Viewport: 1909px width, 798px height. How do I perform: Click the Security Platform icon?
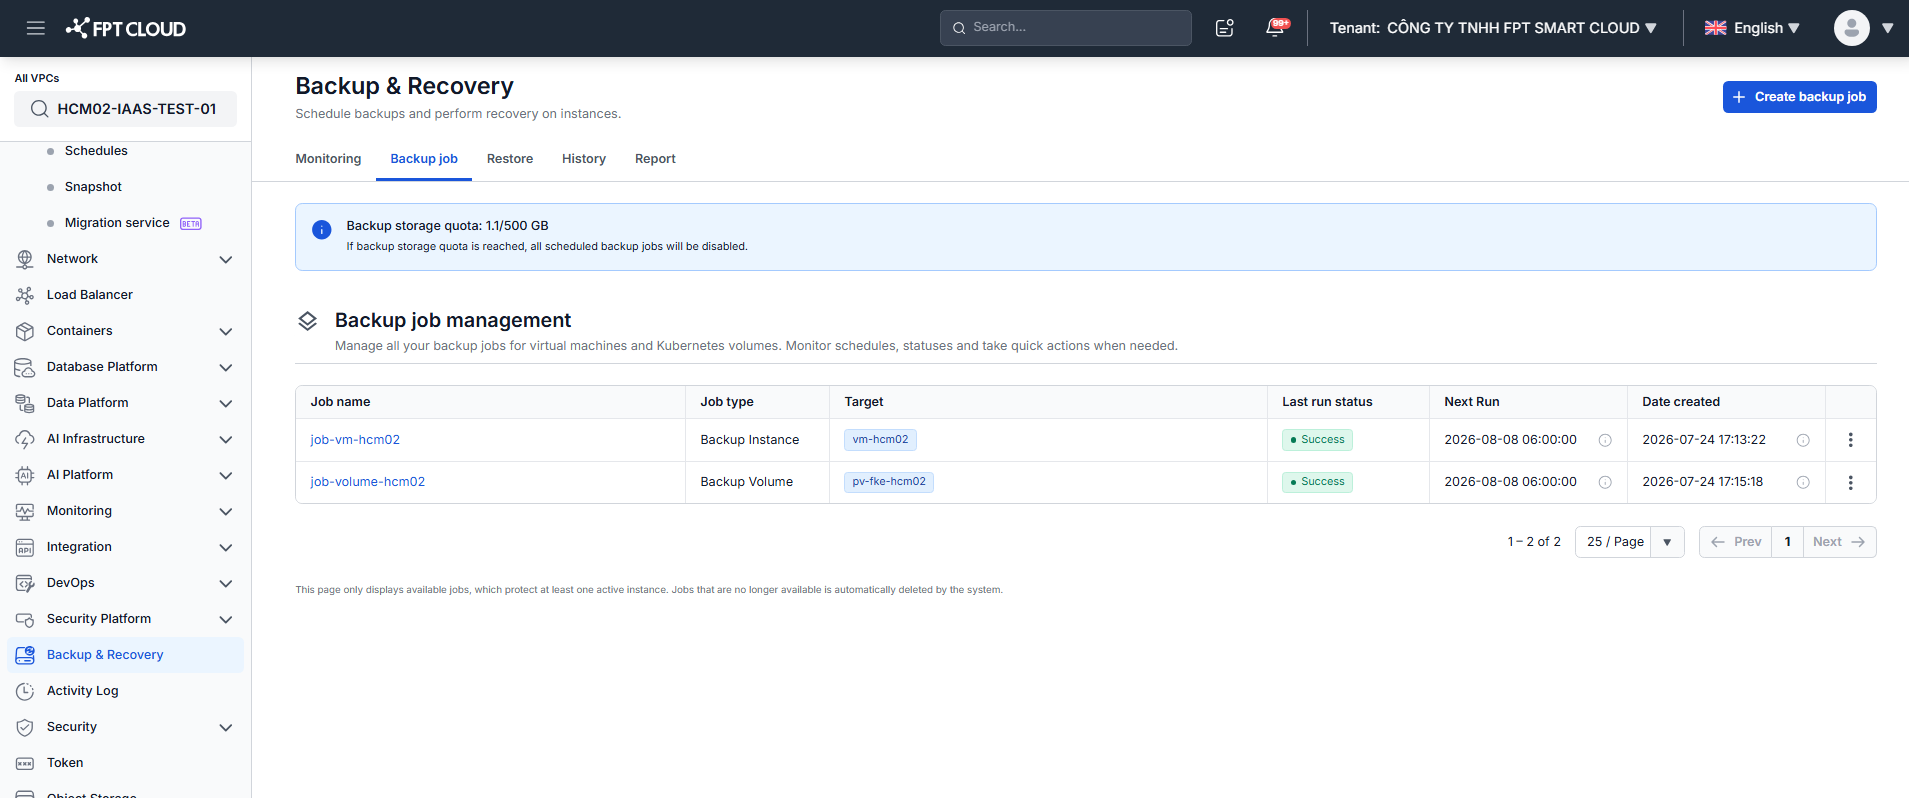(25, 619)
